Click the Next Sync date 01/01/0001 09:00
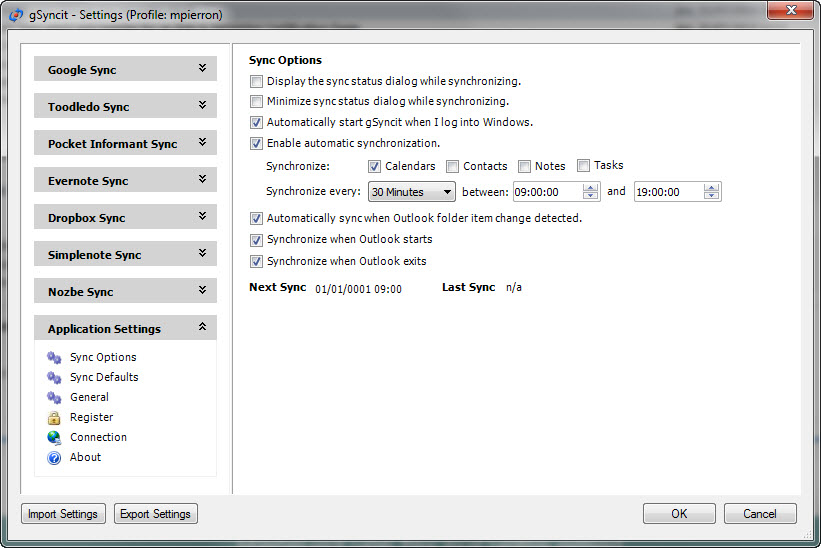The height and width of the screenshot is (548, 821). click(359, 289)
